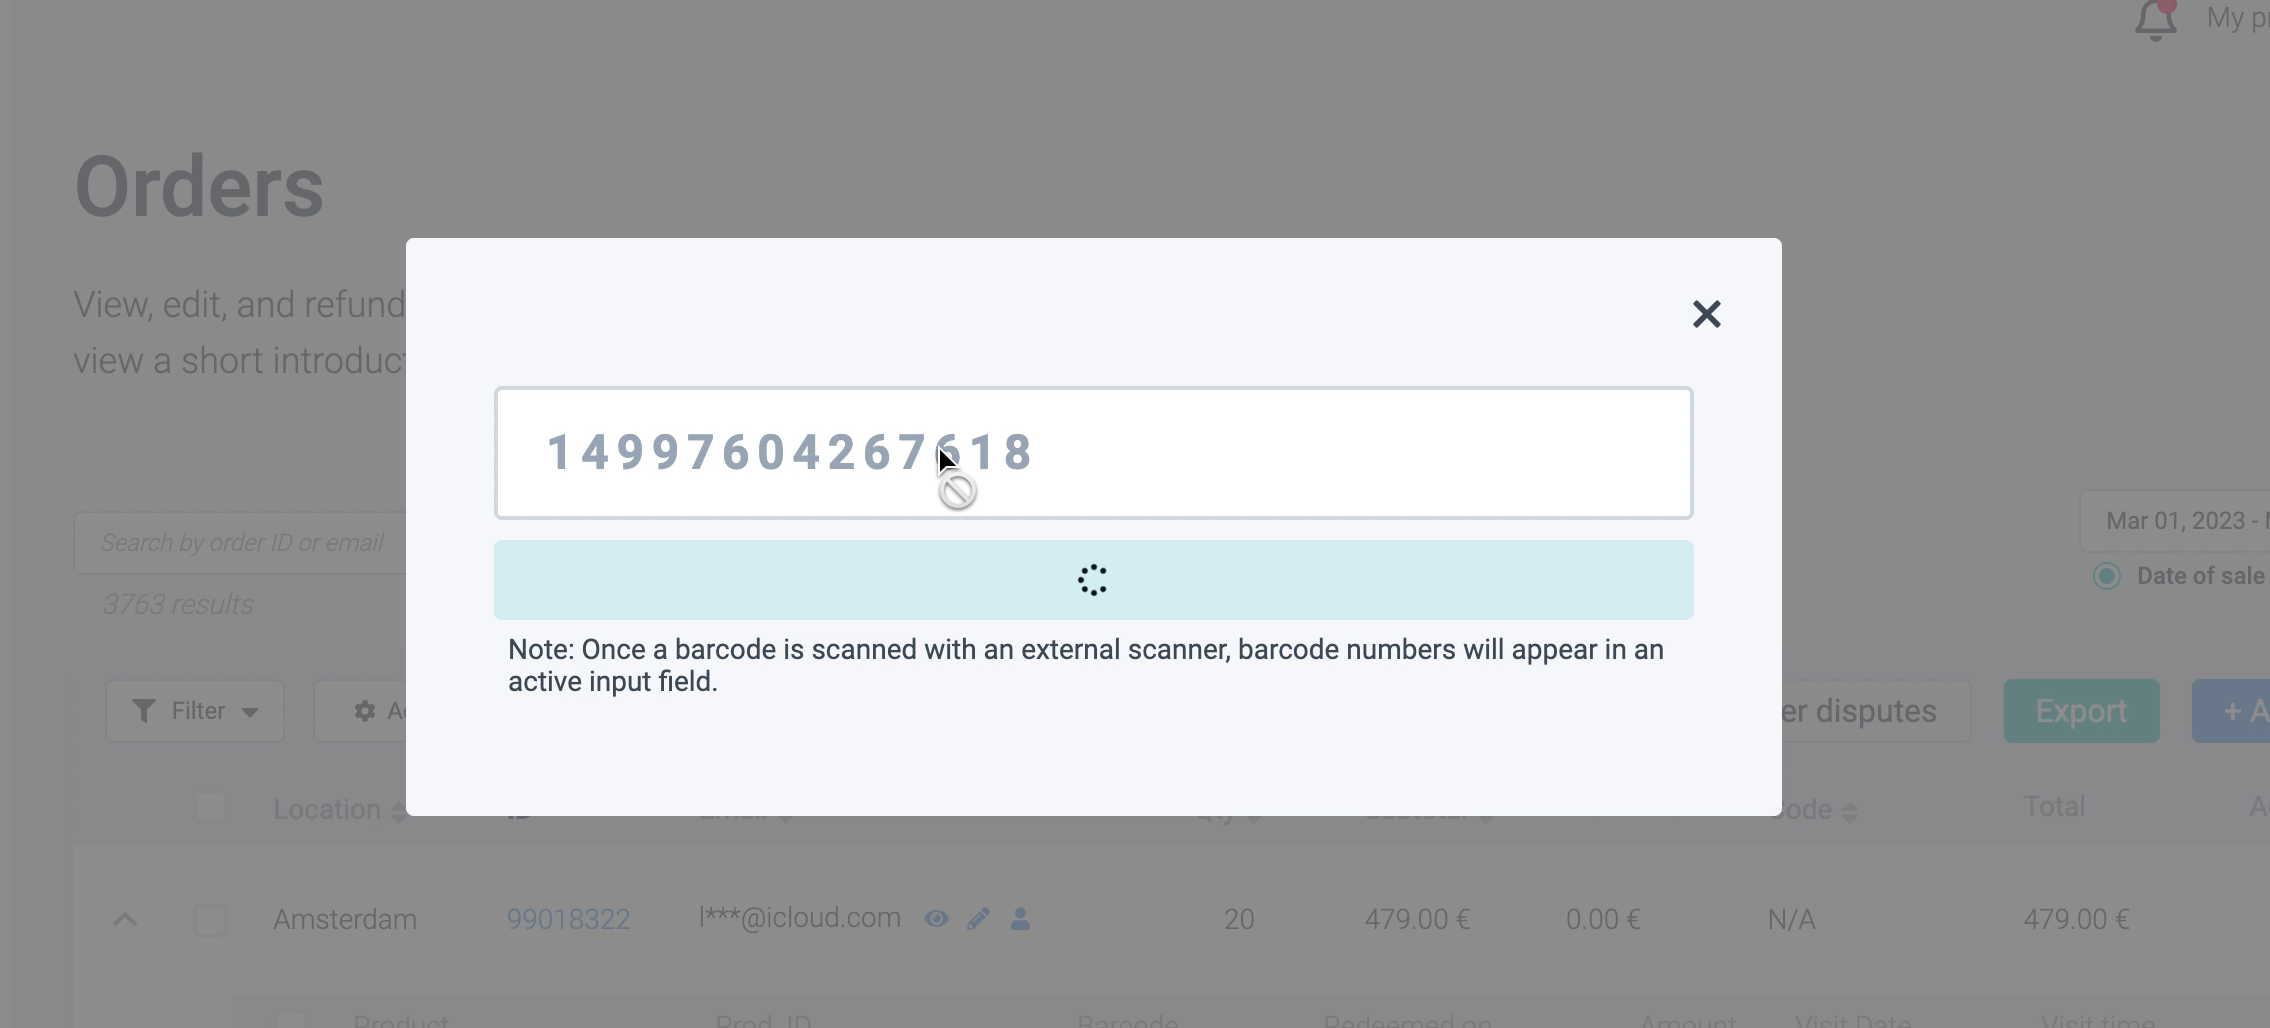This screenshot has width=2270, height=1028.
Task: Collapse the Amsterdam order row
Action: point(125,919)
